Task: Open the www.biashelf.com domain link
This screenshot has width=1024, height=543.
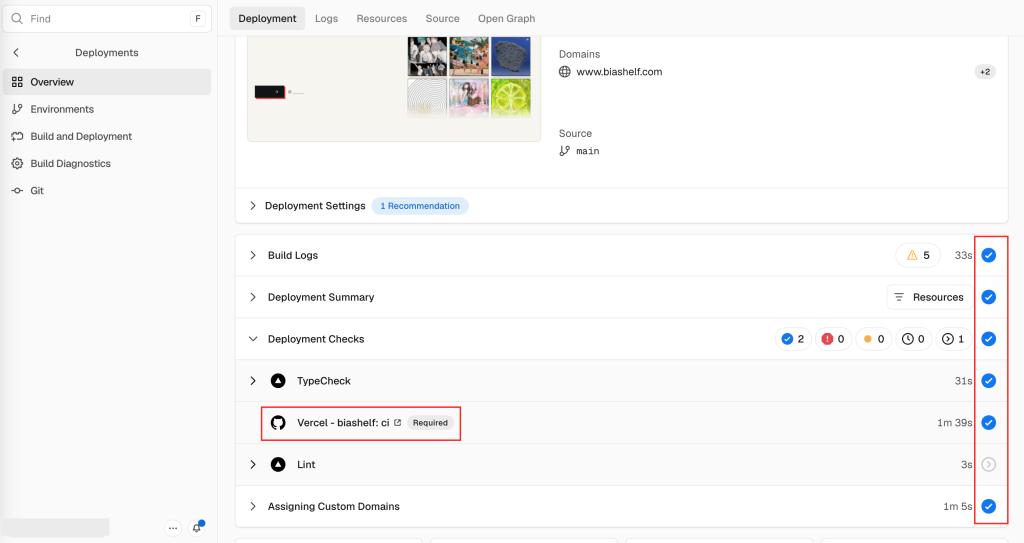Action: [x=619, y=72]
